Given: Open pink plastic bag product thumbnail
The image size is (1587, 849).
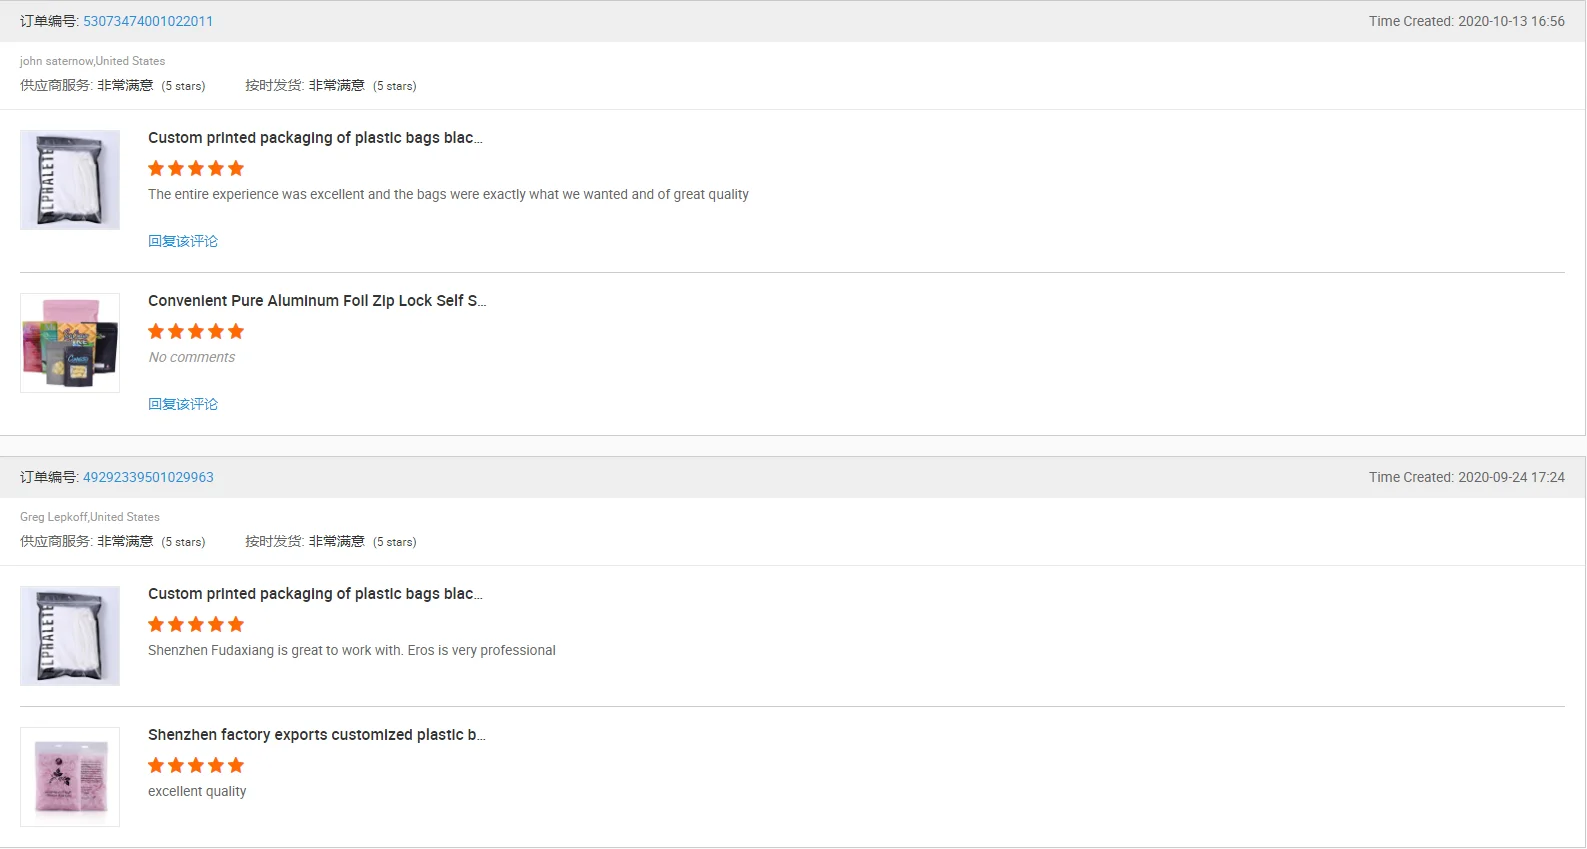Looking at the screenshot, I should (70, 777).
